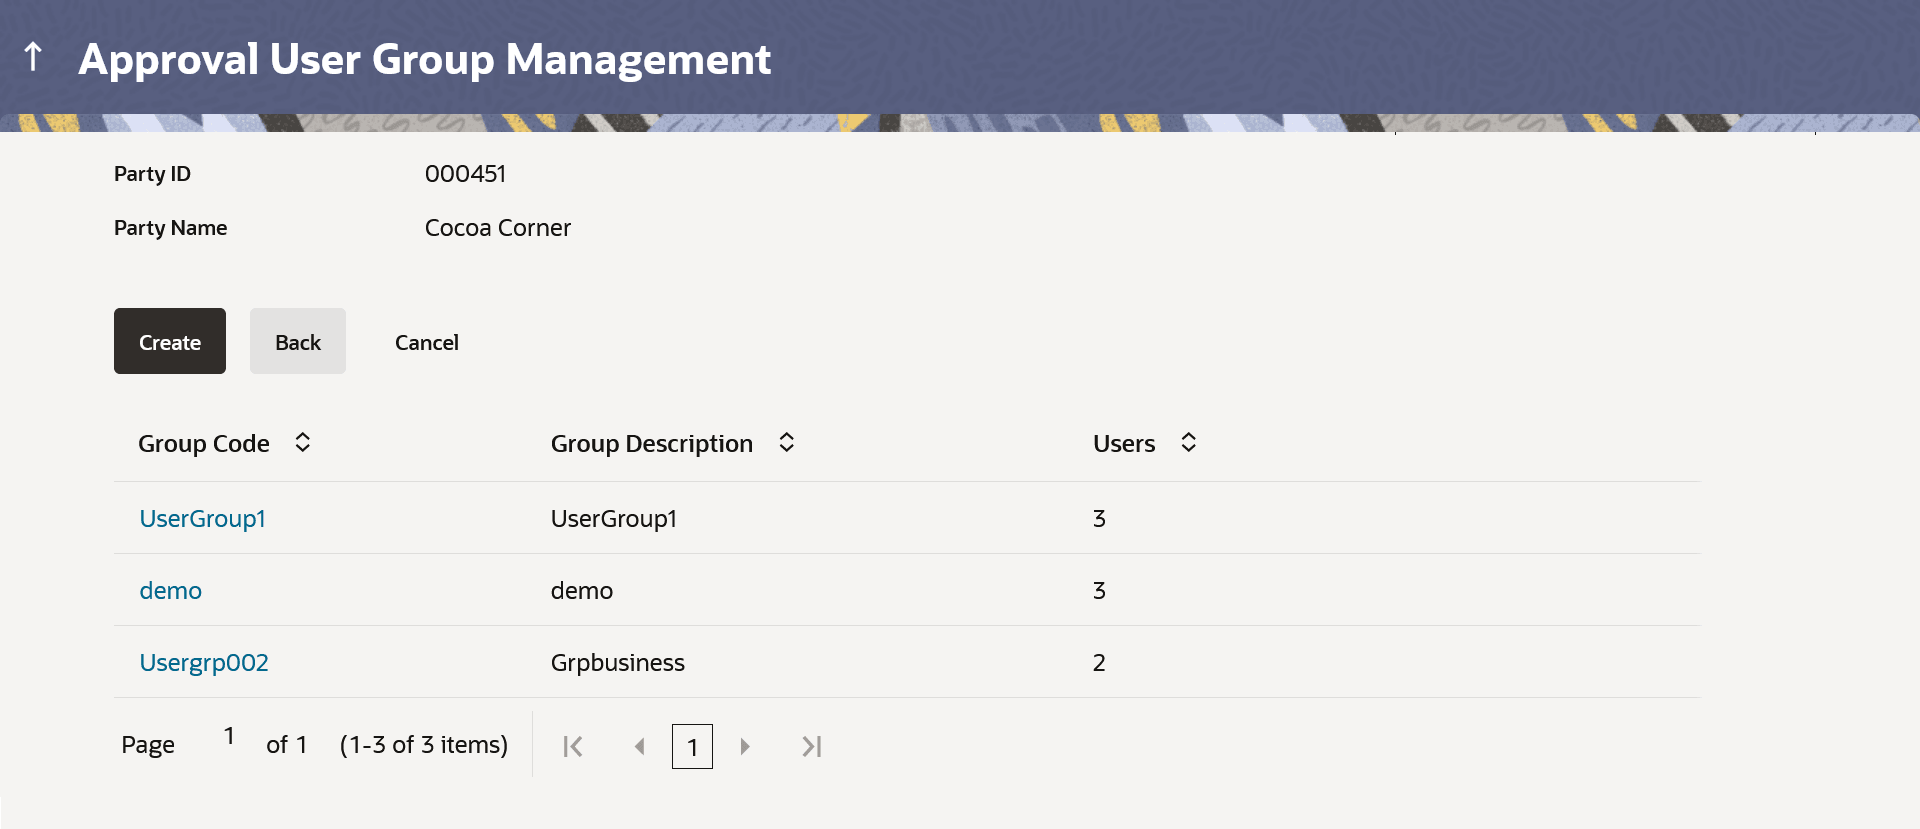Cancel the user group management

426,342
